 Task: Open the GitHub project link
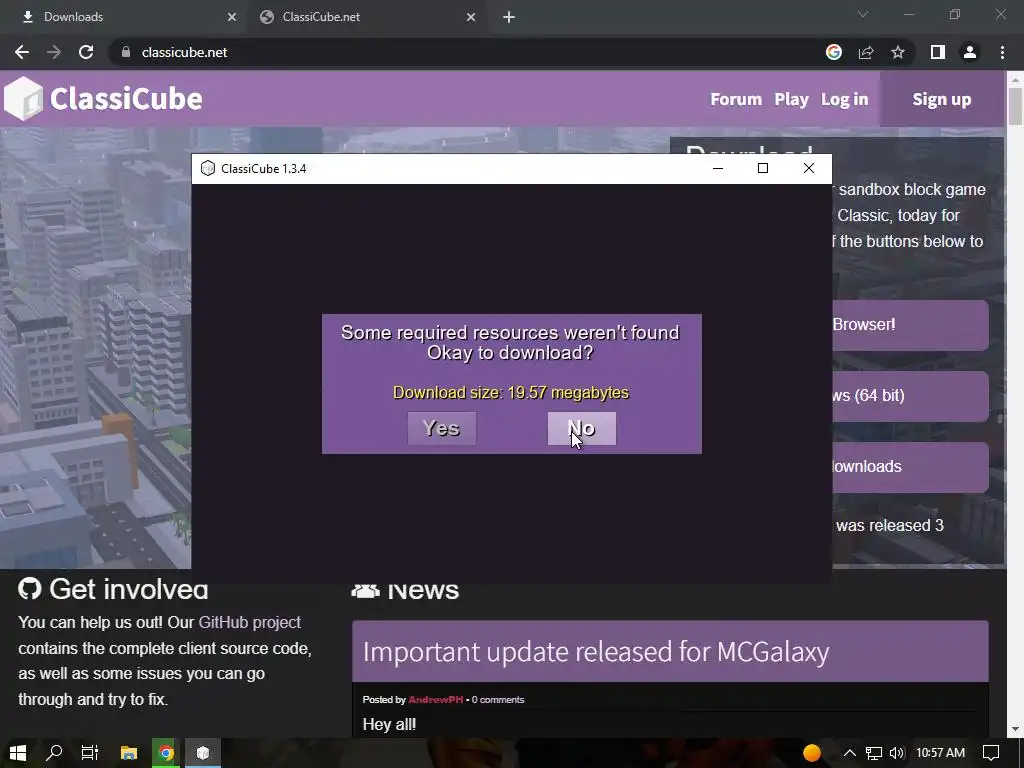tap(249, 622)
